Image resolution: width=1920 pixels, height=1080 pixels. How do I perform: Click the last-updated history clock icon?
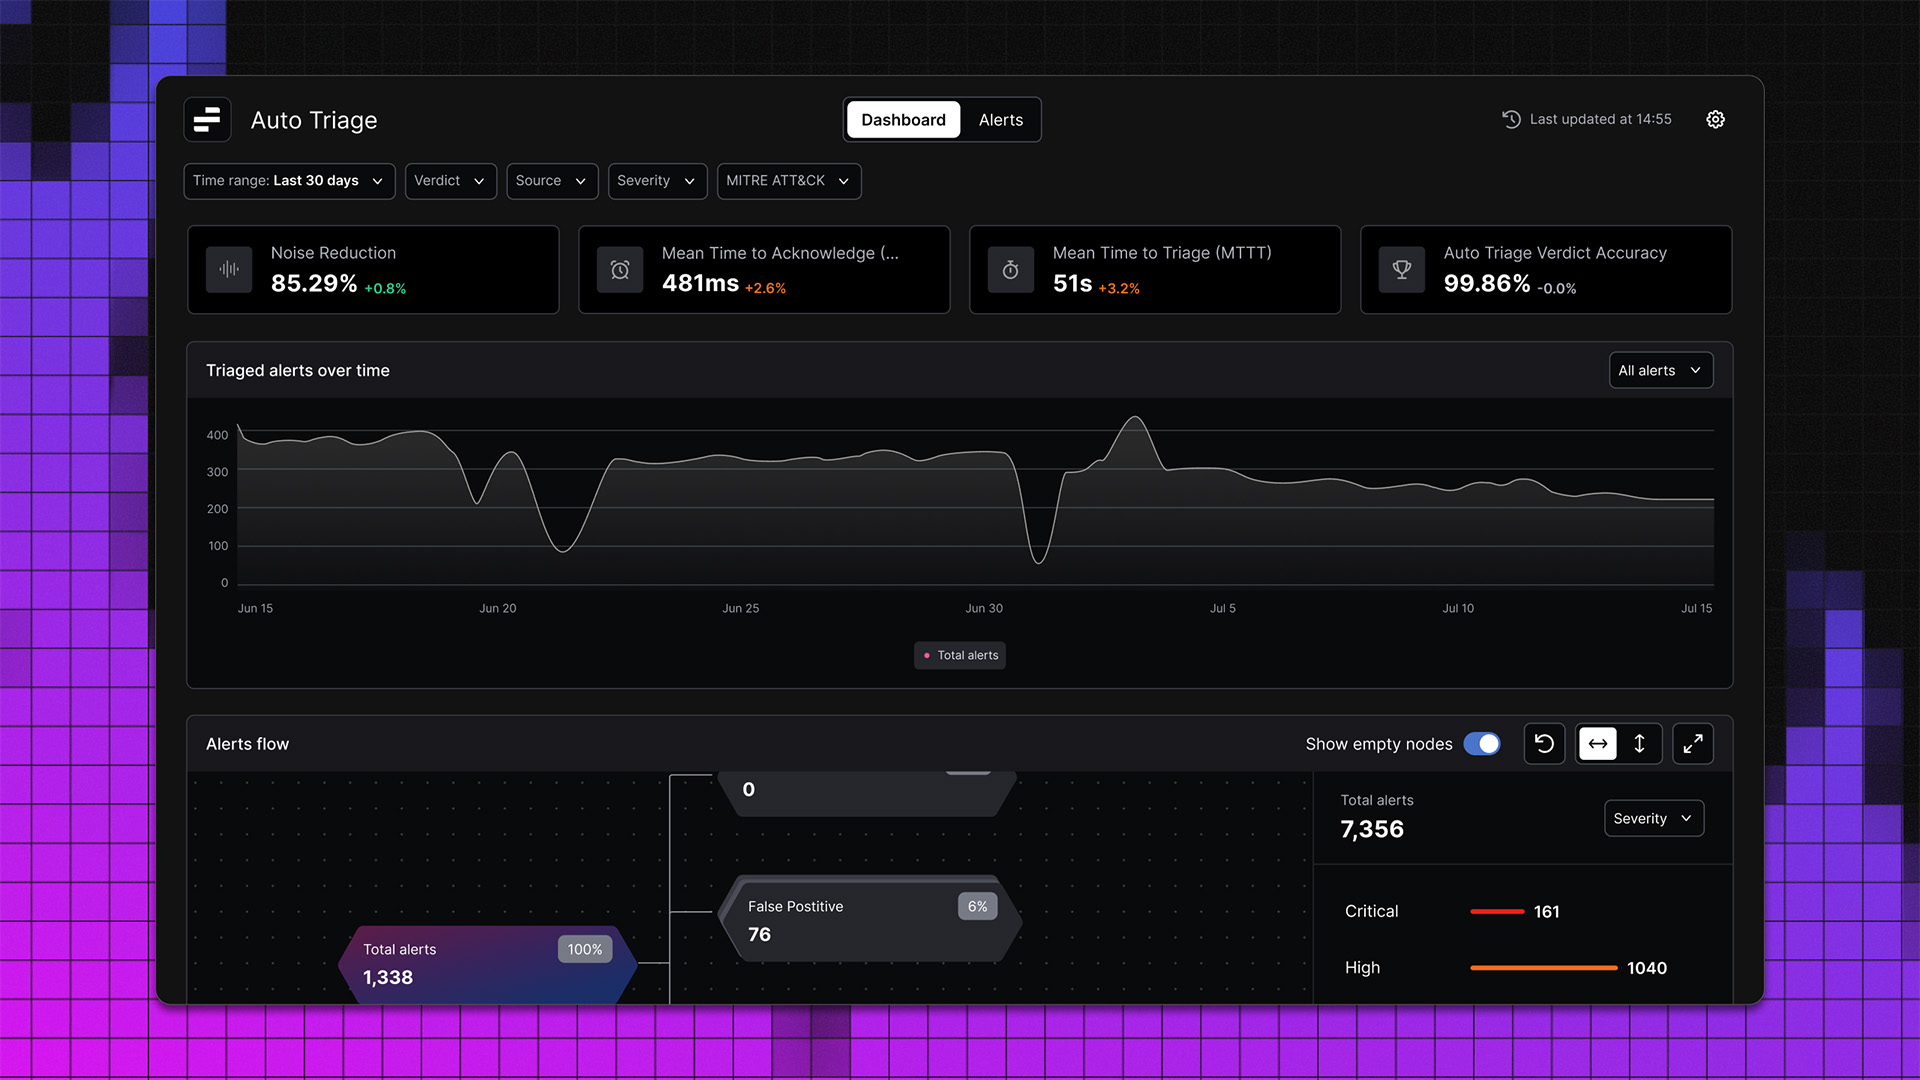point(1511,119)
